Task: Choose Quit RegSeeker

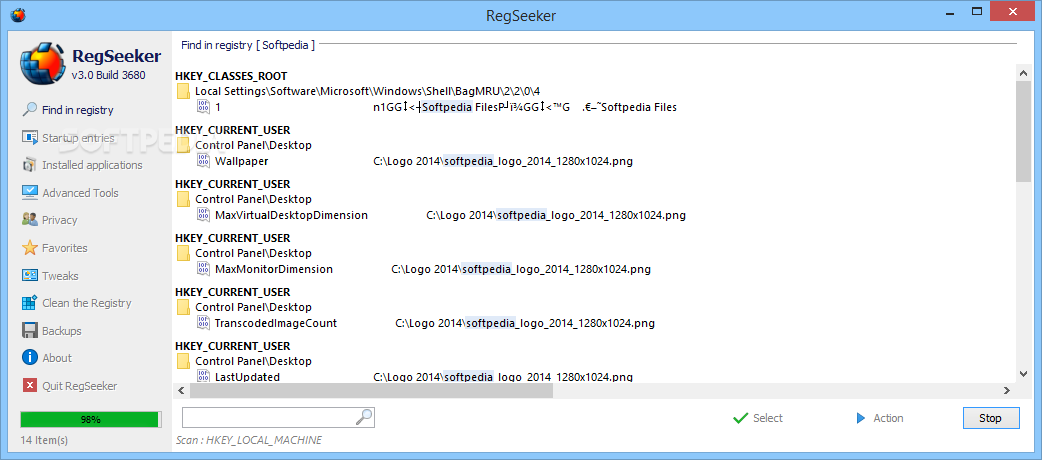Action: [x=80, y=386]
